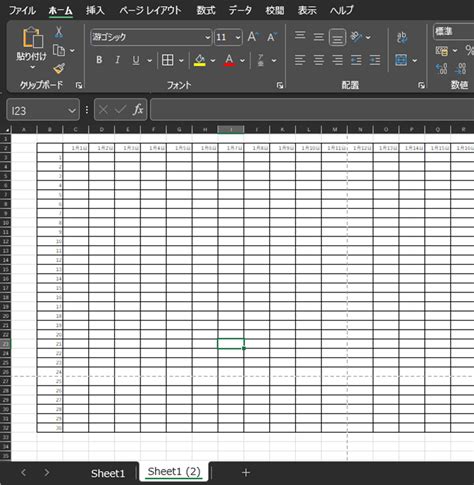The height and width of the screenshot is (485, 474).
Task: Click the formula cancel X icon
Action: pos(103,109)
